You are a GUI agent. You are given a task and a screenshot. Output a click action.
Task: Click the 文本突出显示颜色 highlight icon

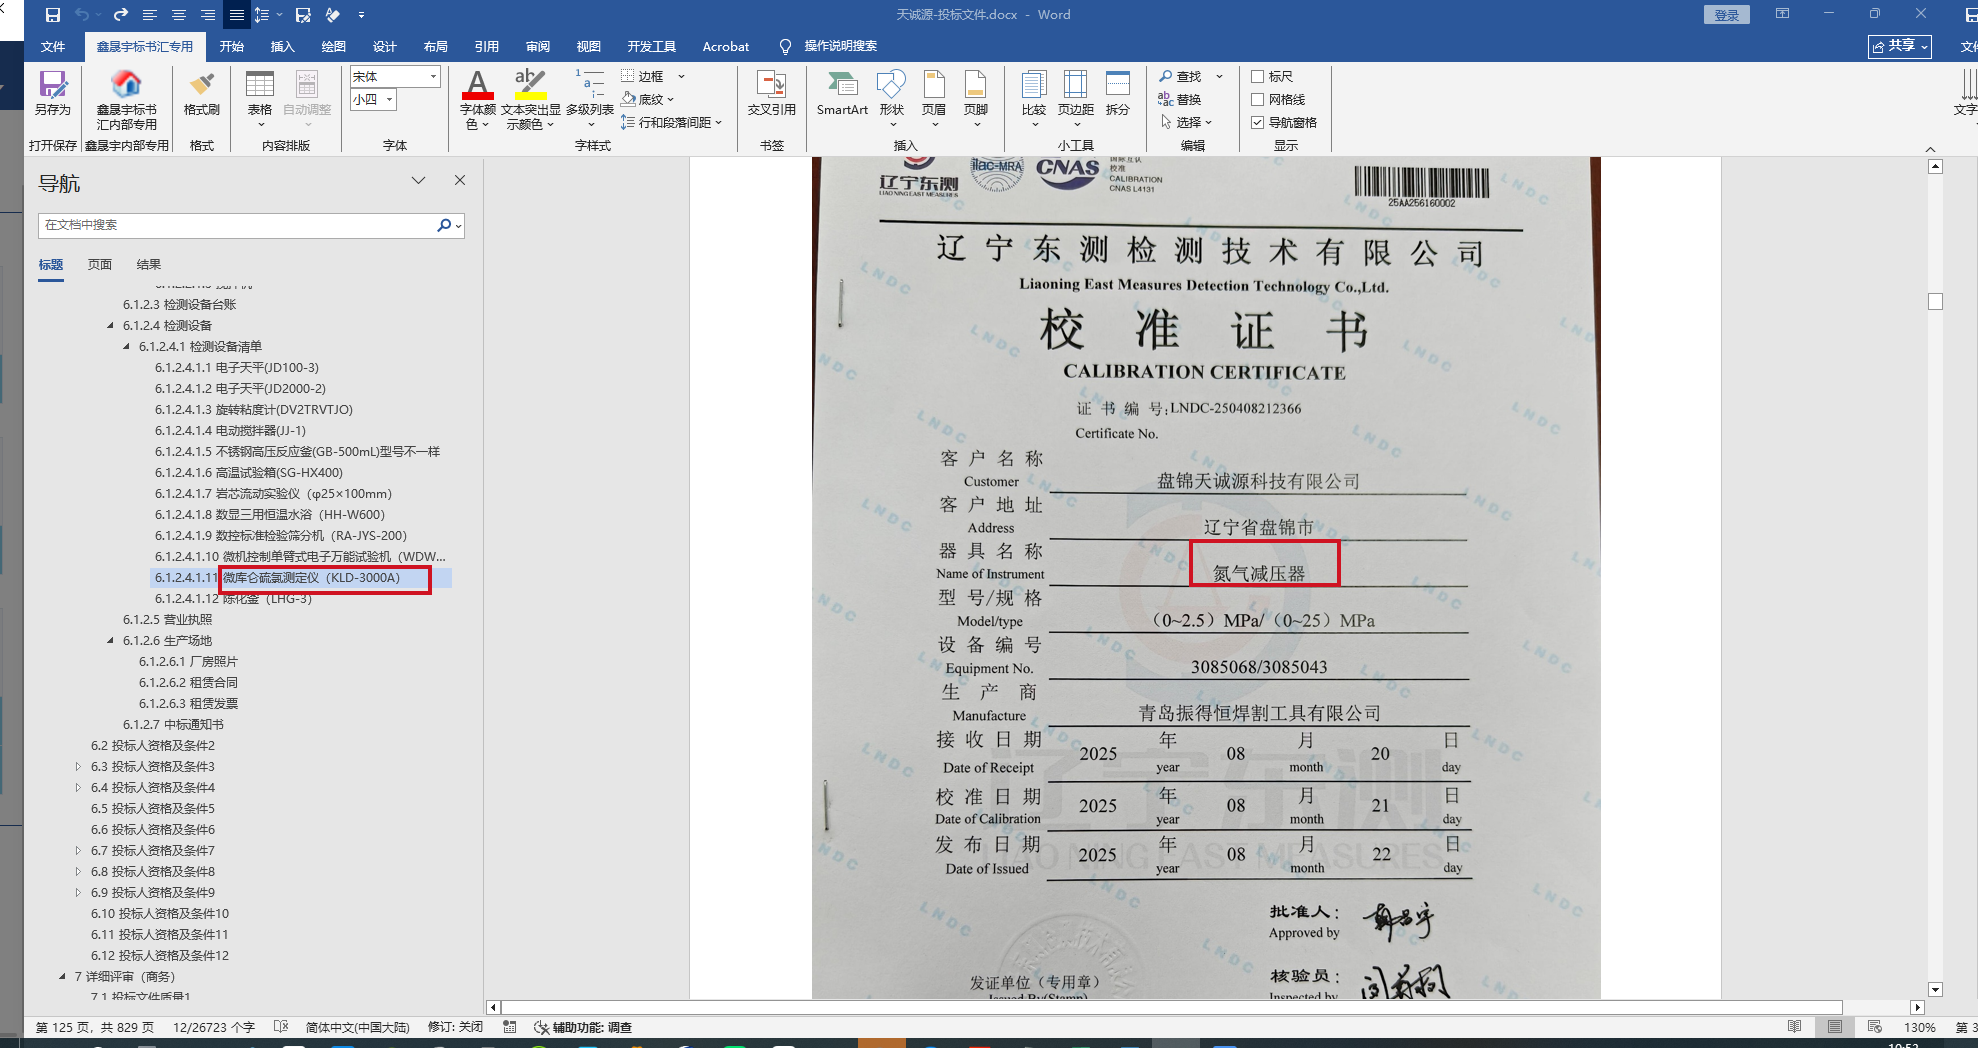point(530,84)
